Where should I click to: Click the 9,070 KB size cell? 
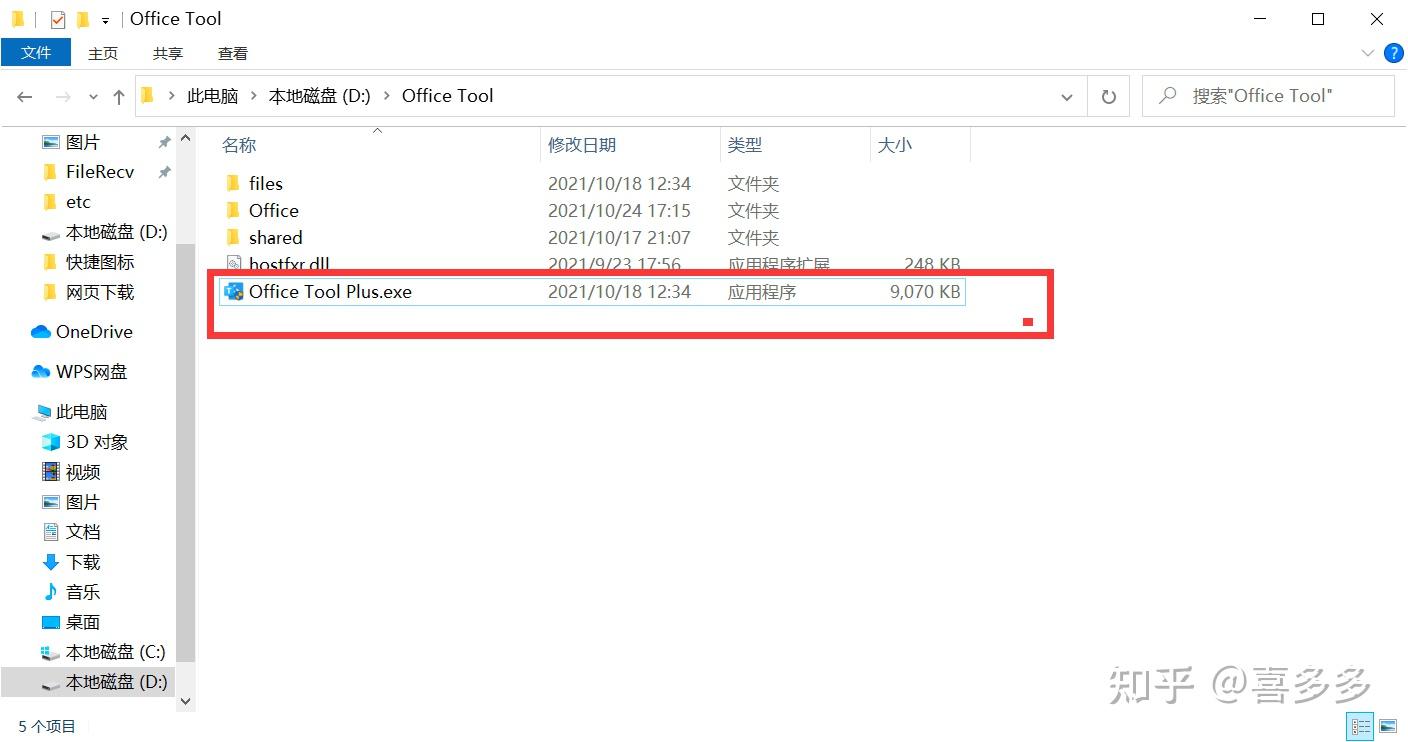(x=925, y=292)
